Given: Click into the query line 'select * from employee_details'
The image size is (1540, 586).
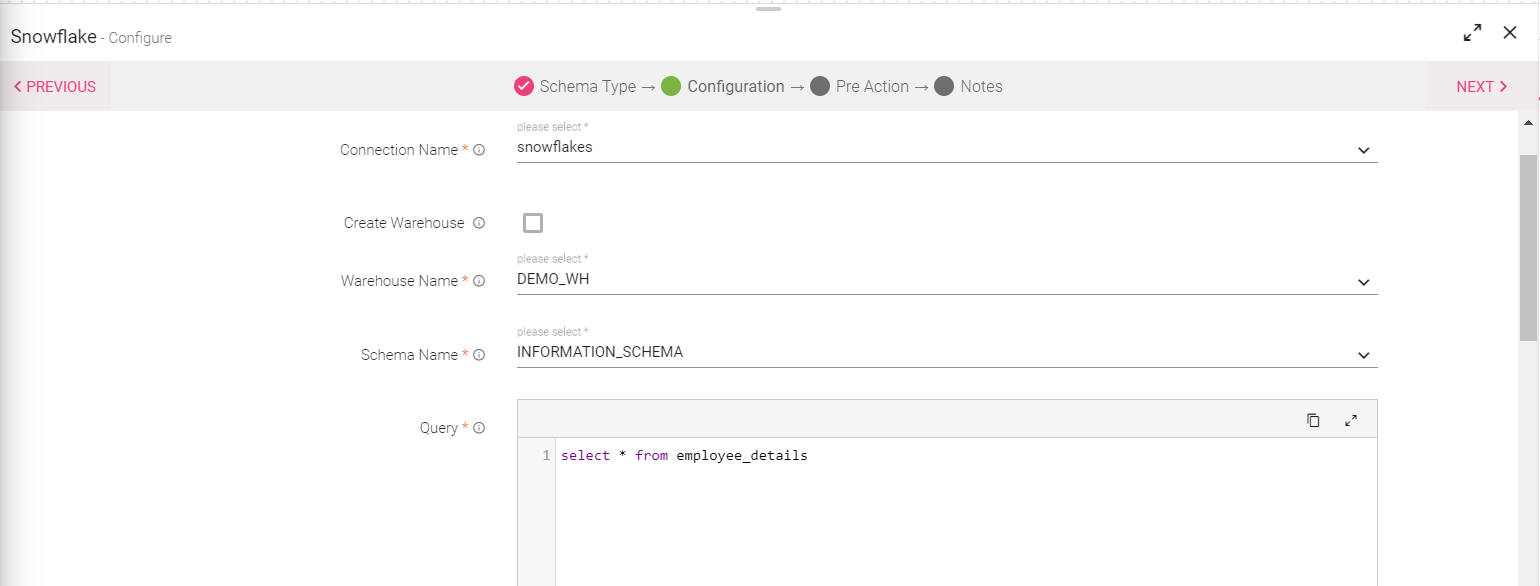Looking at the screenshot, I should 684,456.
